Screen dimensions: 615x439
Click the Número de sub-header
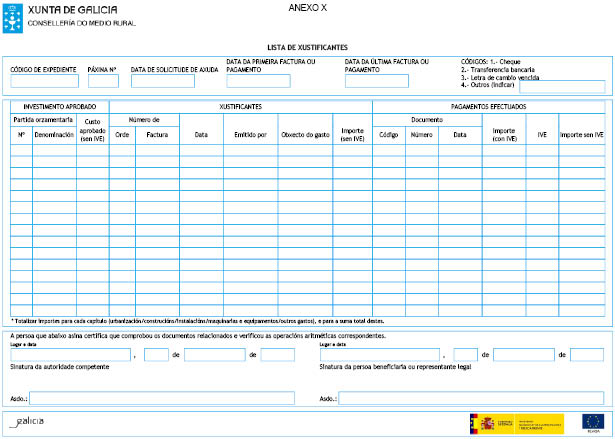pyautogui.click(x=144, y=120)
